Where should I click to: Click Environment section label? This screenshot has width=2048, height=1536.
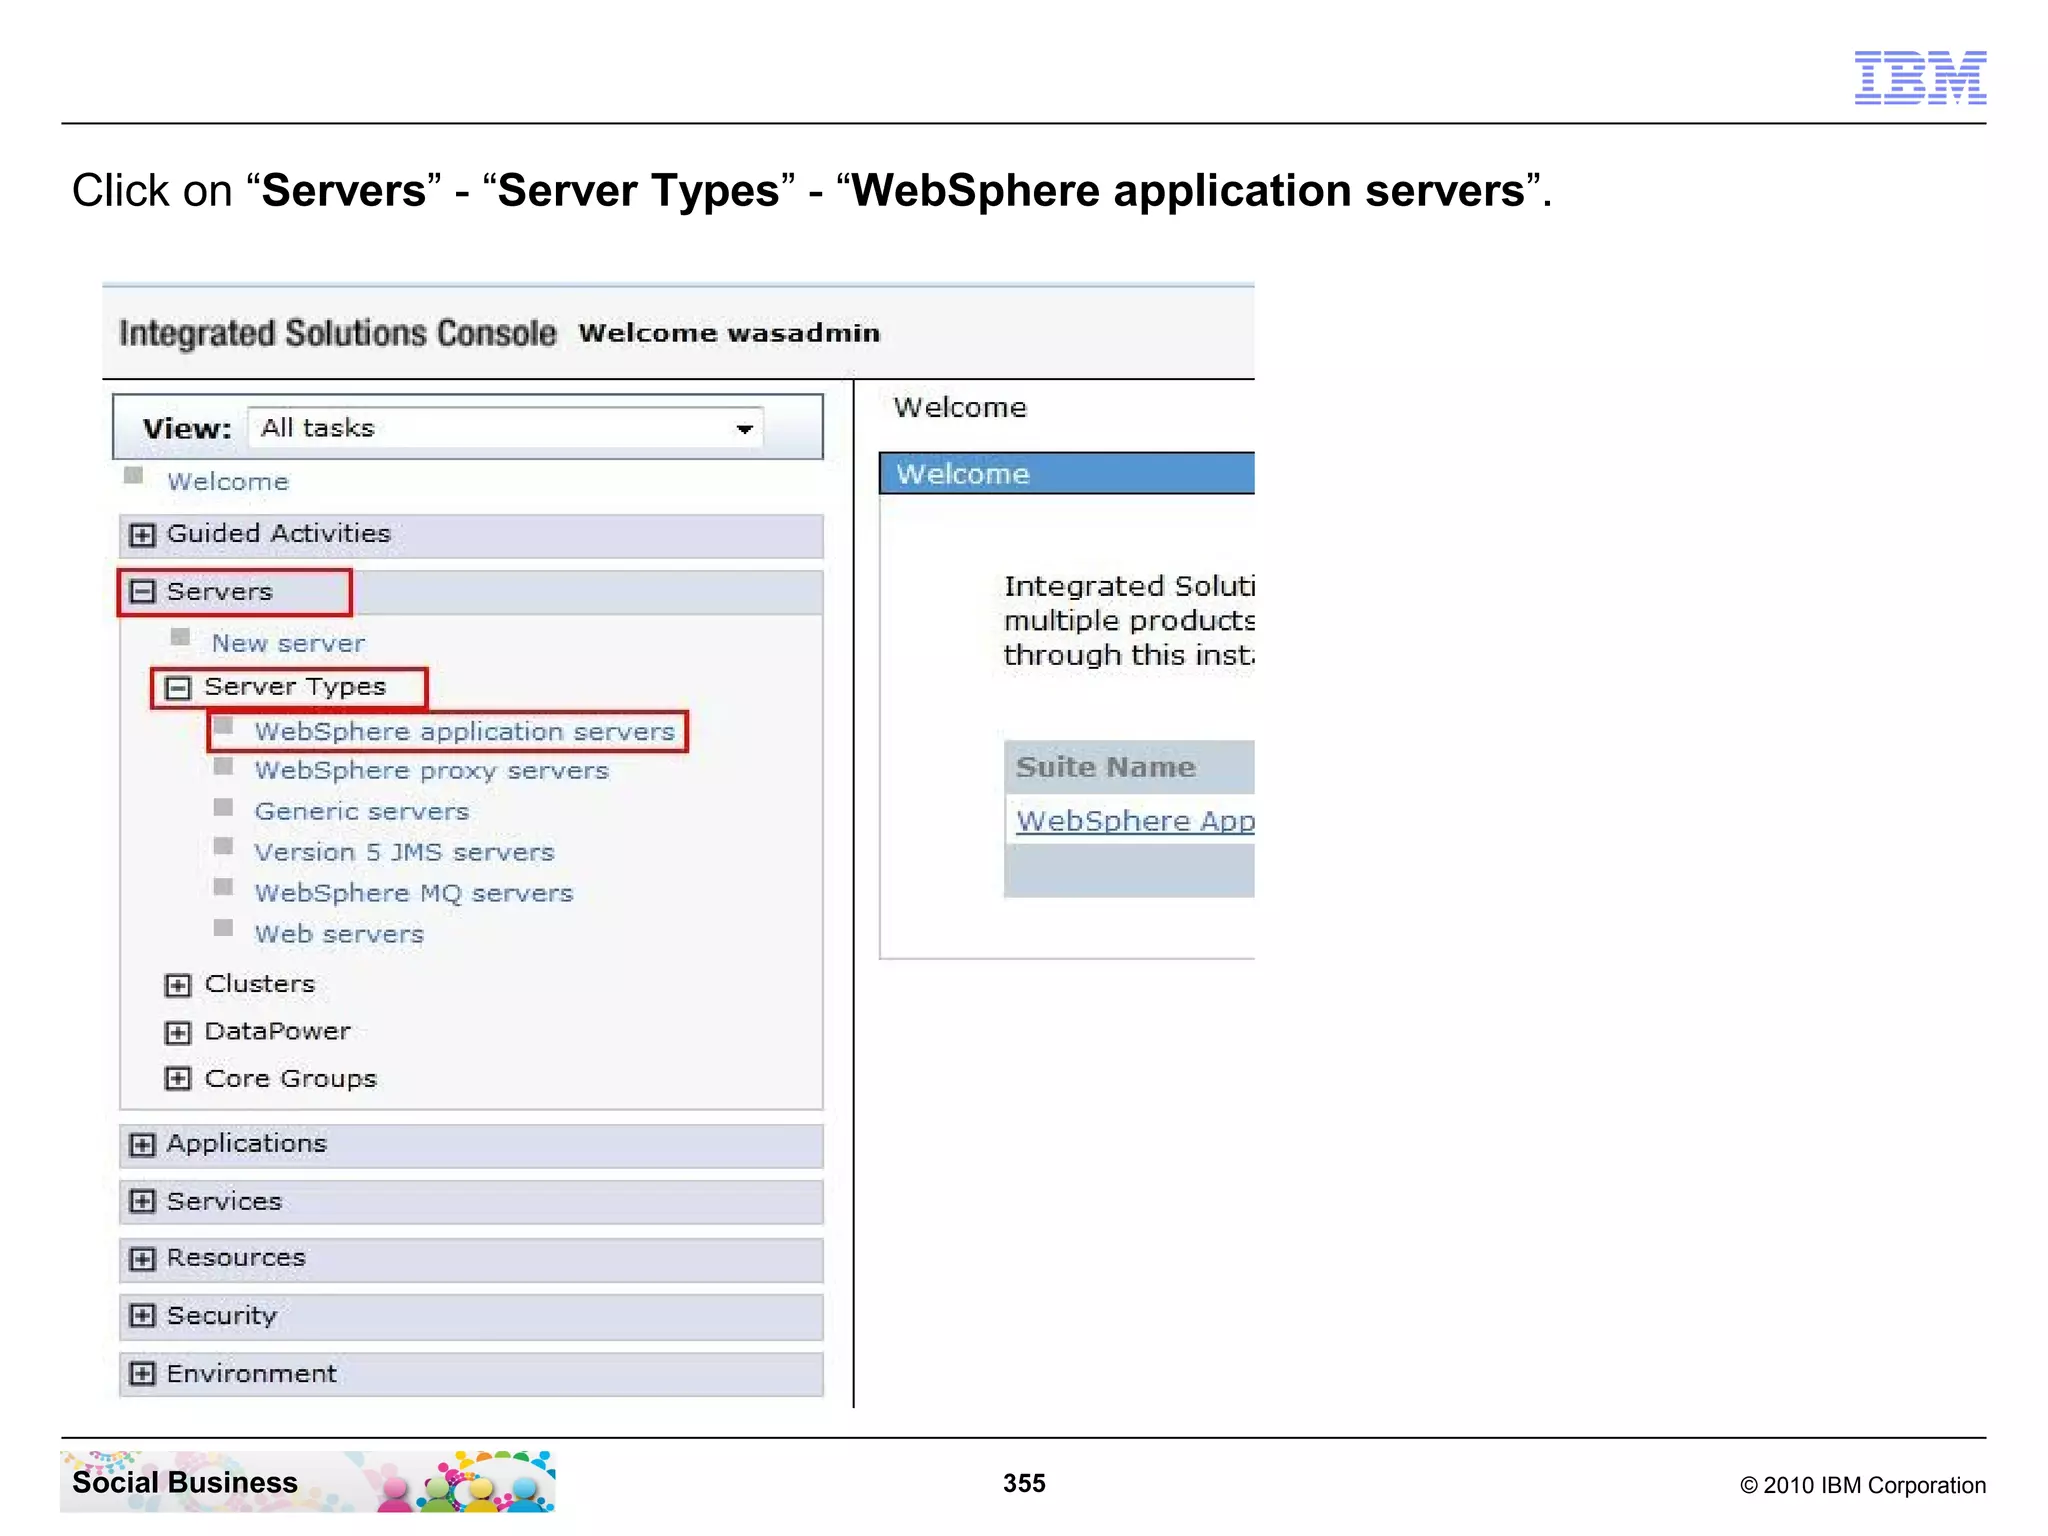click(251, 1374)
